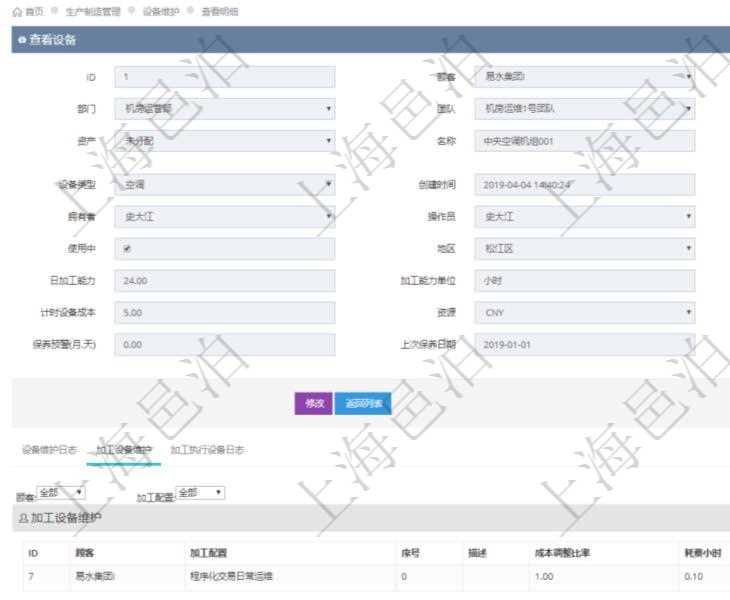Switch to 加工执行设备日志 tab
Viewport: 730px width, 600px height.
click(207, 450)
